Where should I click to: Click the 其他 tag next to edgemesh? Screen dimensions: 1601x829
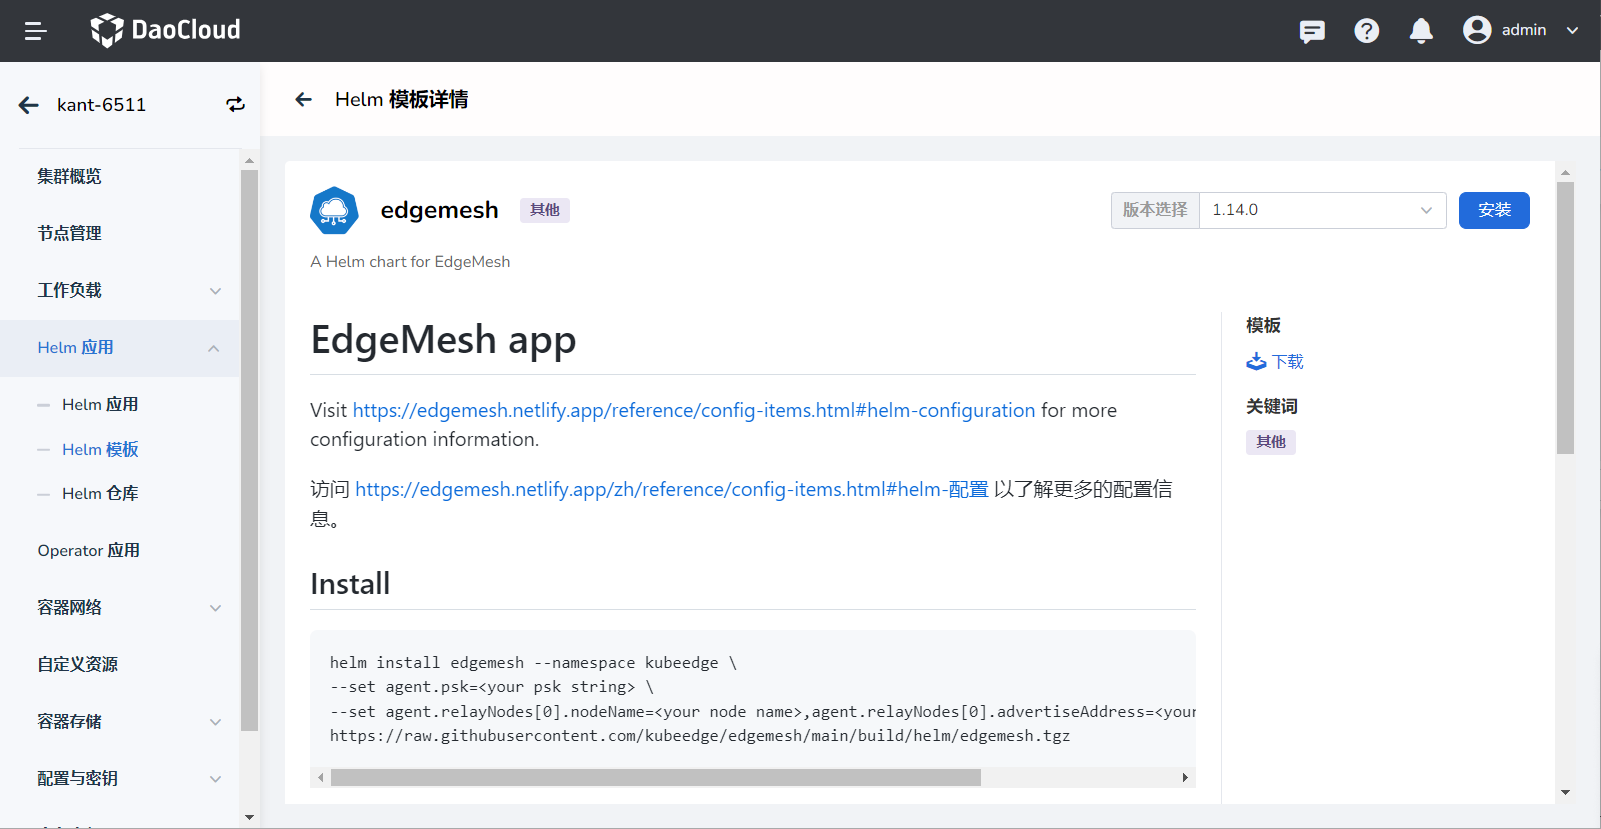(545, 210)
